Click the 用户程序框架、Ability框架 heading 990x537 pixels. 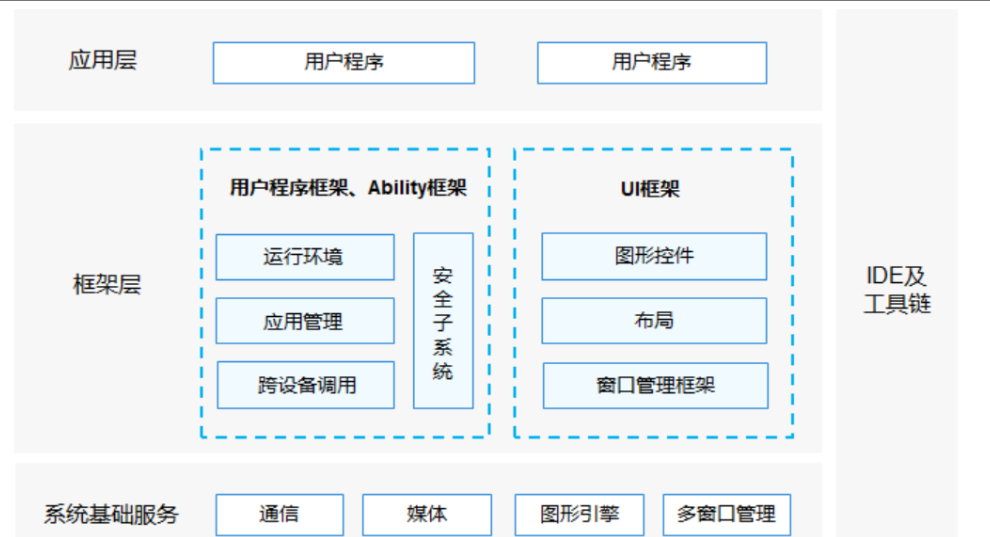tap(348, 187)
